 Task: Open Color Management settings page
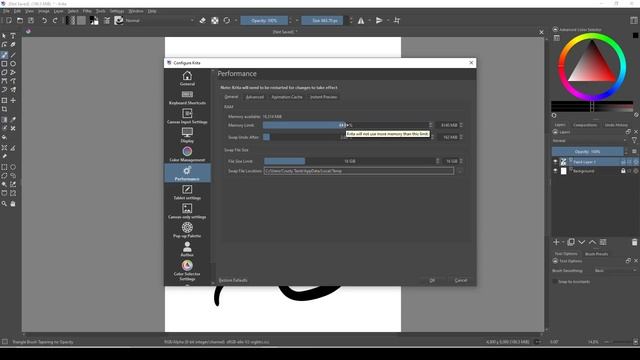tap(187, 154)
